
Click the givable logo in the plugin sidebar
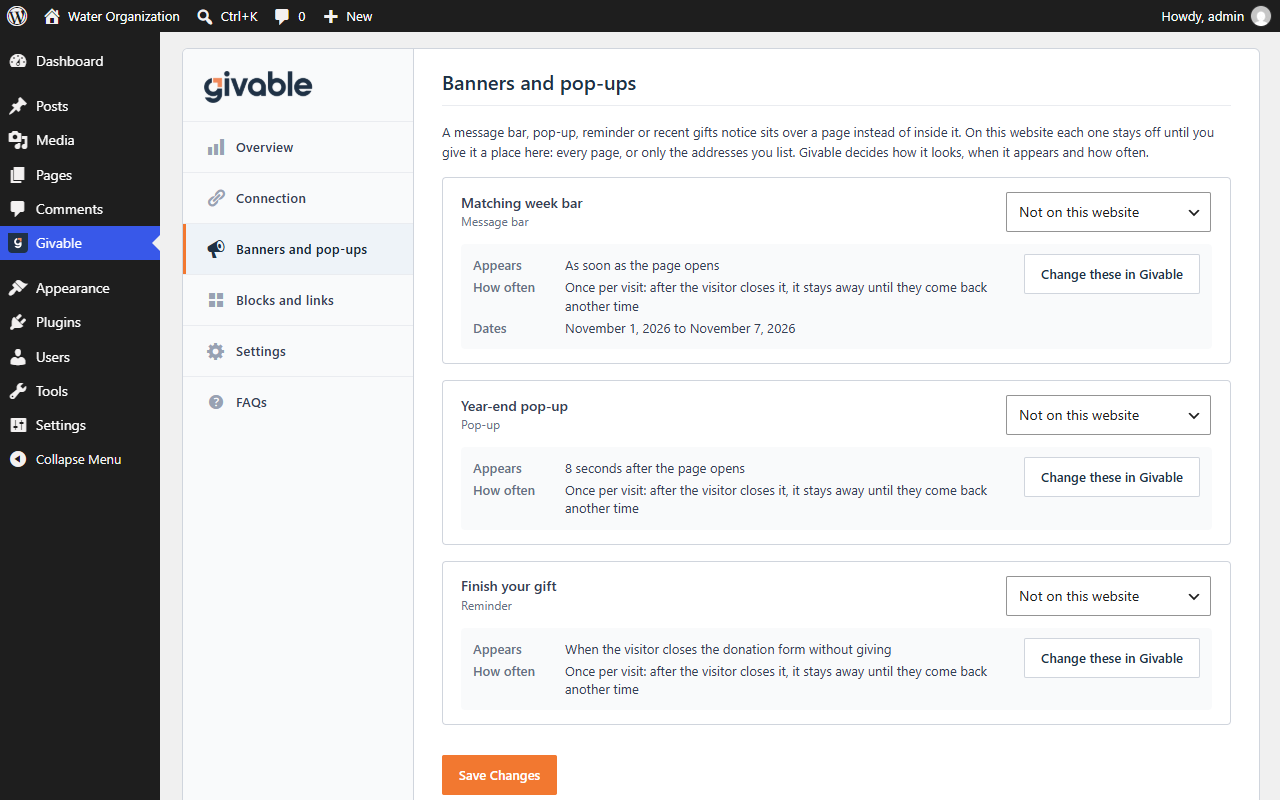pos(258,86)
